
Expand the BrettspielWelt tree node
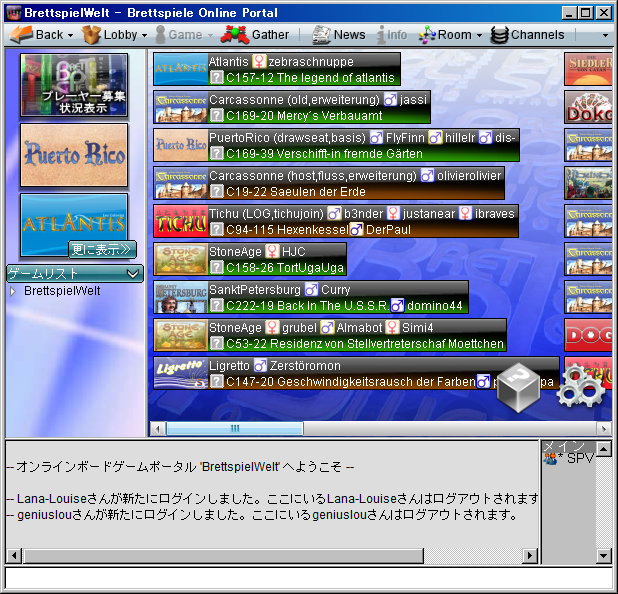click(x=13, y=291)
